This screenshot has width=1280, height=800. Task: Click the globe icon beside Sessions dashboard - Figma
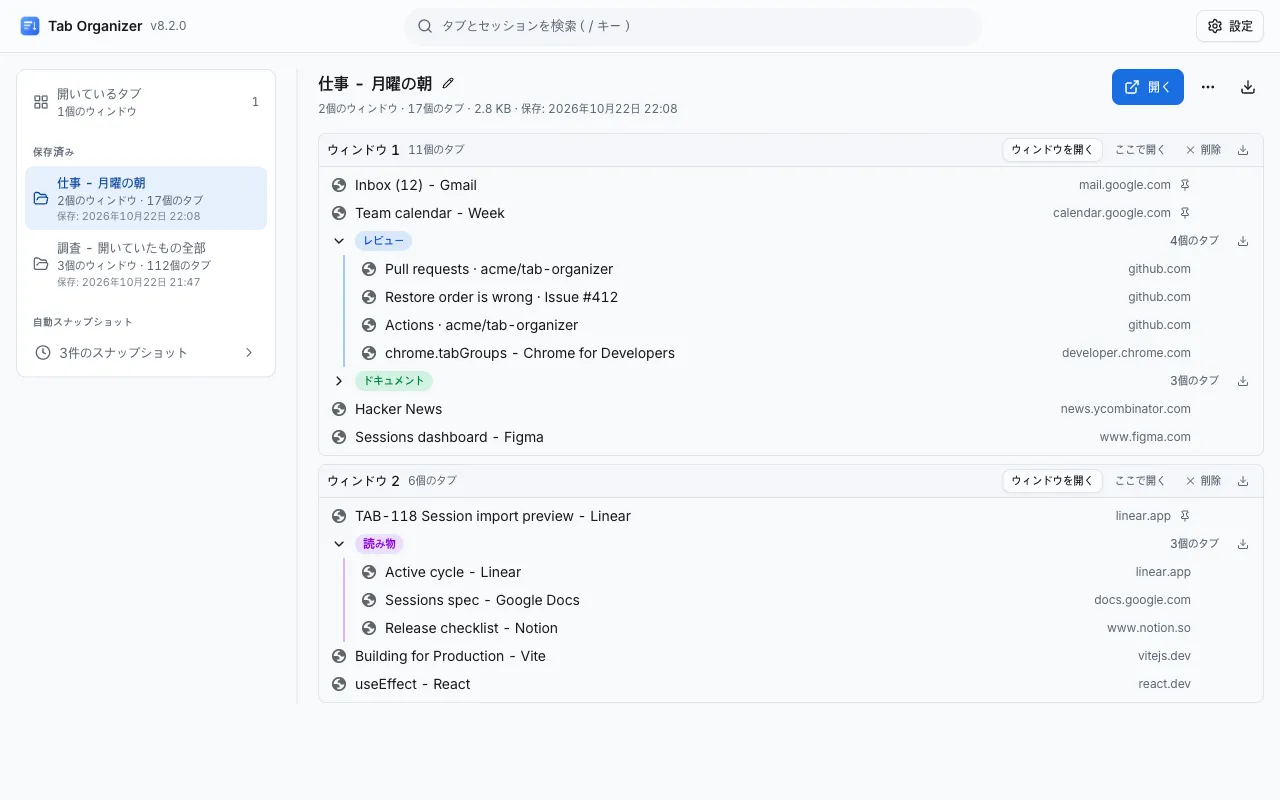click(339, 437)
